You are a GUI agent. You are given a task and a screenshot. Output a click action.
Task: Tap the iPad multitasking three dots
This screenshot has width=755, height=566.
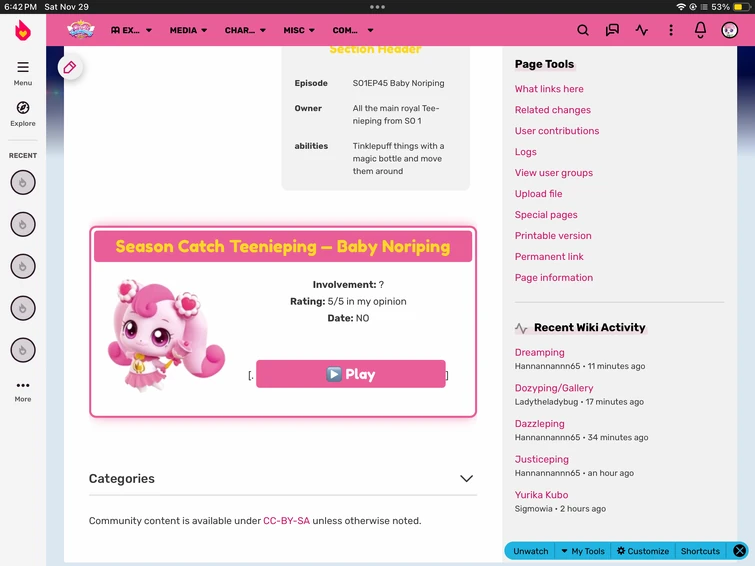point(377,7)
